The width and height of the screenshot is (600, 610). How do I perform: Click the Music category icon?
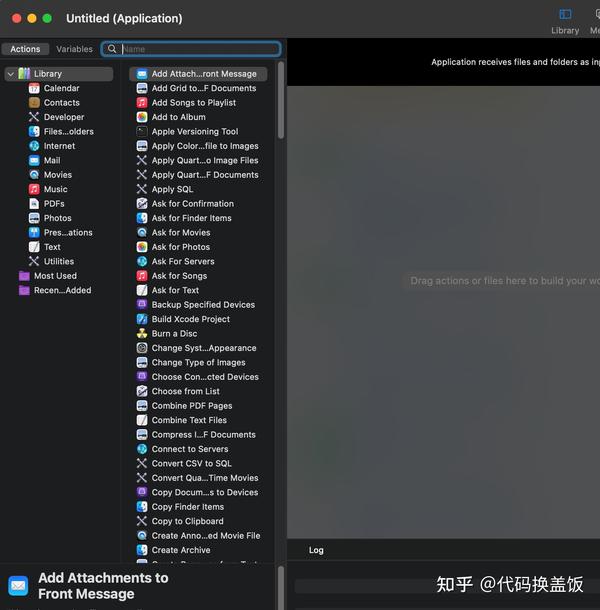tap(34, 189)
